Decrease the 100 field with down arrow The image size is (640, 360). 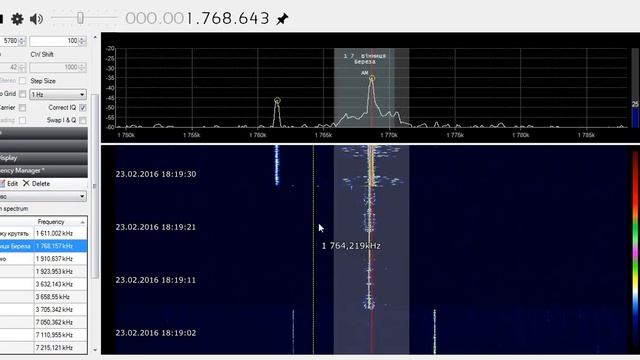point(82,43)
